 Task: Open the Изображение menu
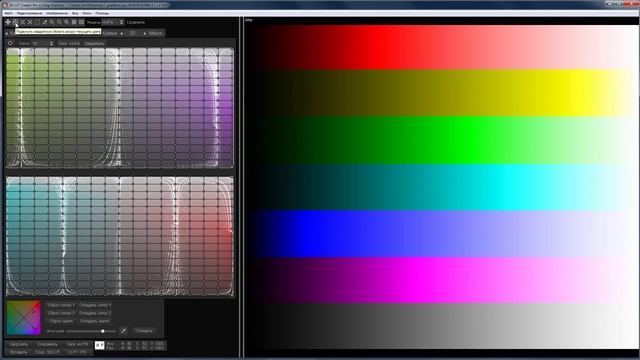coord(57,13)
